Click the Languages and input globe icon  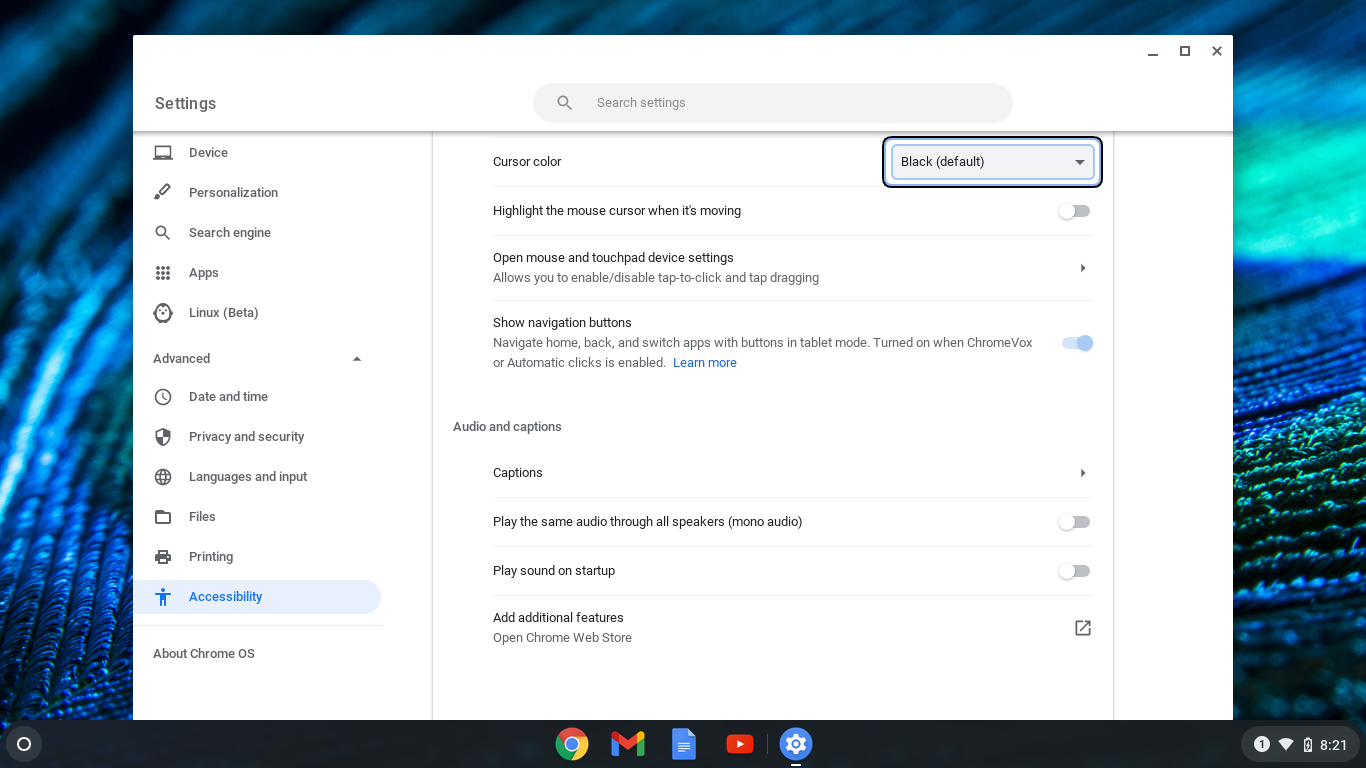click(163, 476)
